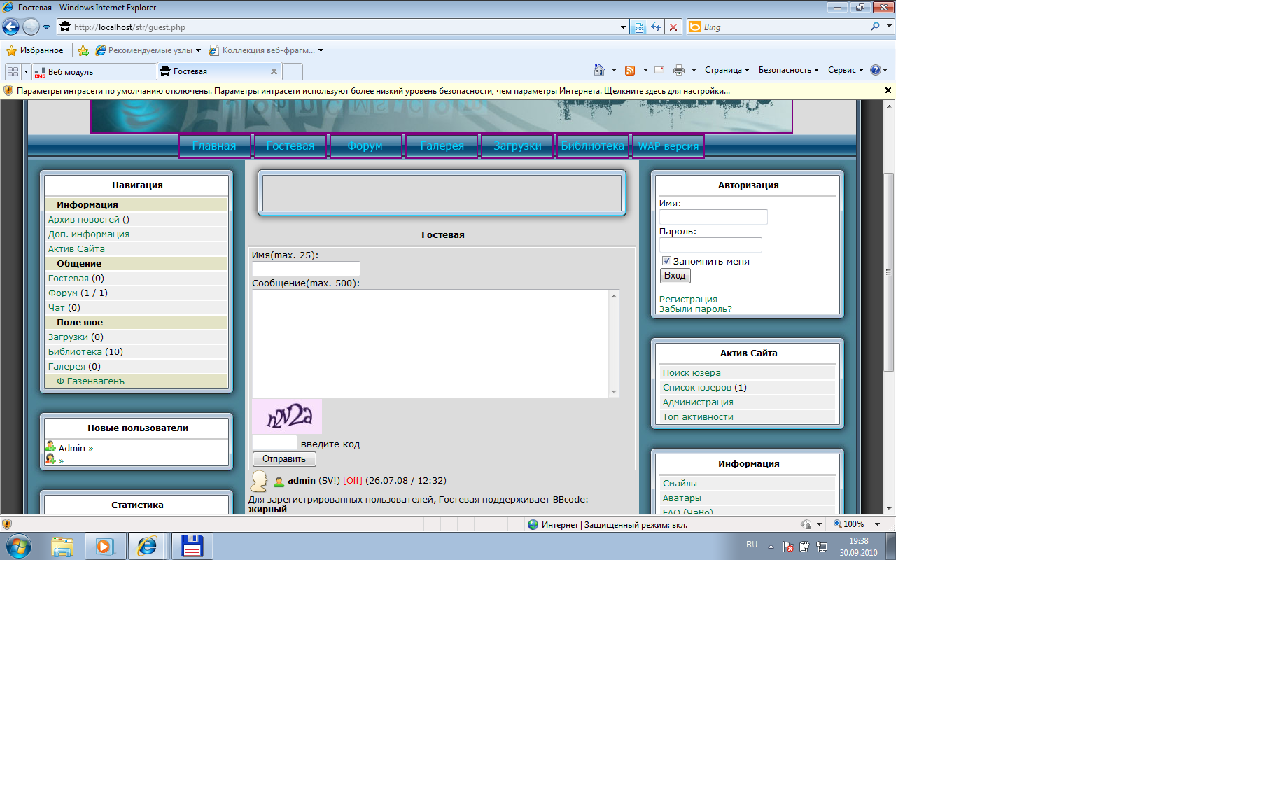The width and height of the screenshot is (1280, 800).
Task: Open a new browser tab
Action: pyautogui.click(x=292, y=72)
